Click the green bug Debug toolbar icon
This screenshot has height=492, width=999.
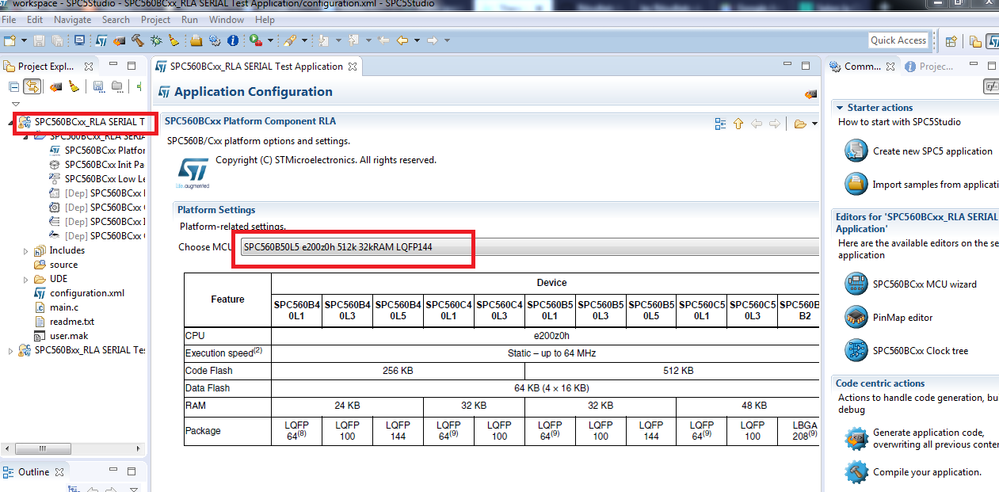tap(155, 40)
